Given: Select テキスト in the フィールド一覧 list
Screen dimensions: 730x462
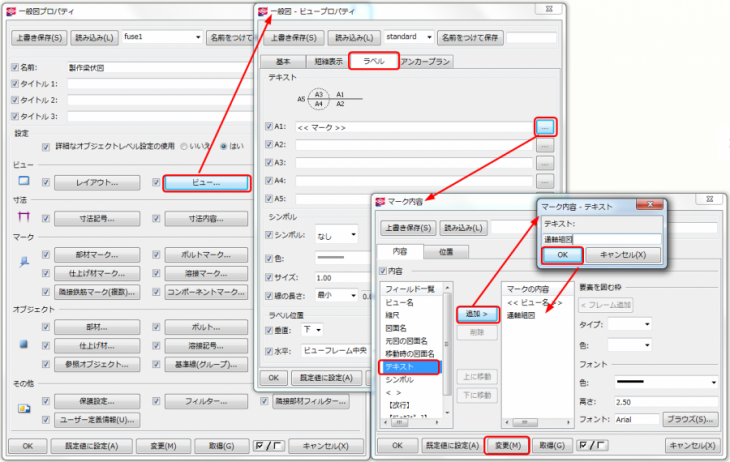Looking at the screenshot, I should 409,367.
